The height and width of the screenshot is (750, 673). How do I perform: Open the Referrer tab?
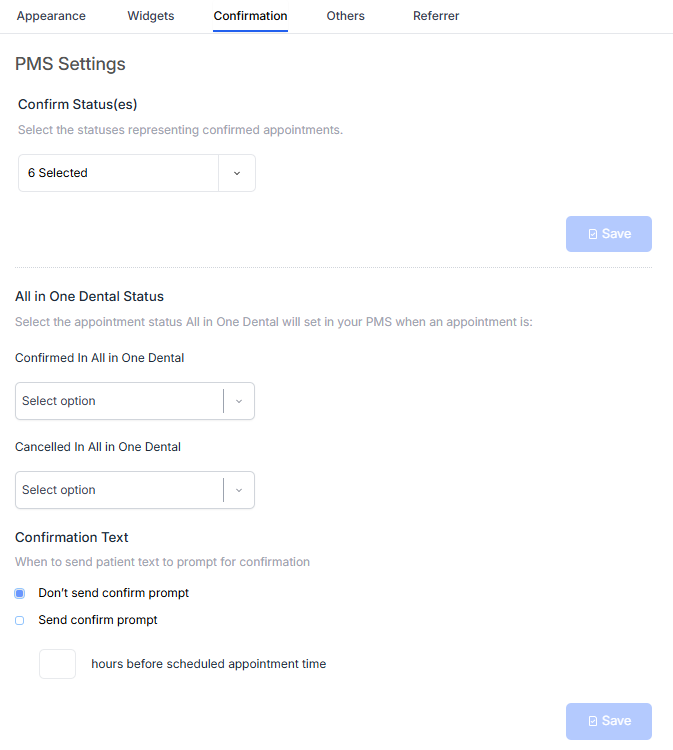(436, 16)
